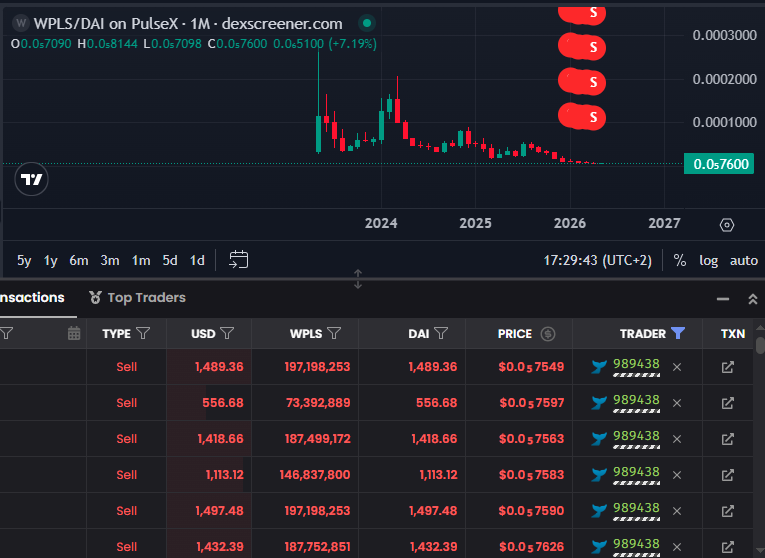Image resolution: width=765 pixels, height=558 pixels.
Task: Remove trader filter on the 1,418.66 row
Action: [x=677, y=439]
